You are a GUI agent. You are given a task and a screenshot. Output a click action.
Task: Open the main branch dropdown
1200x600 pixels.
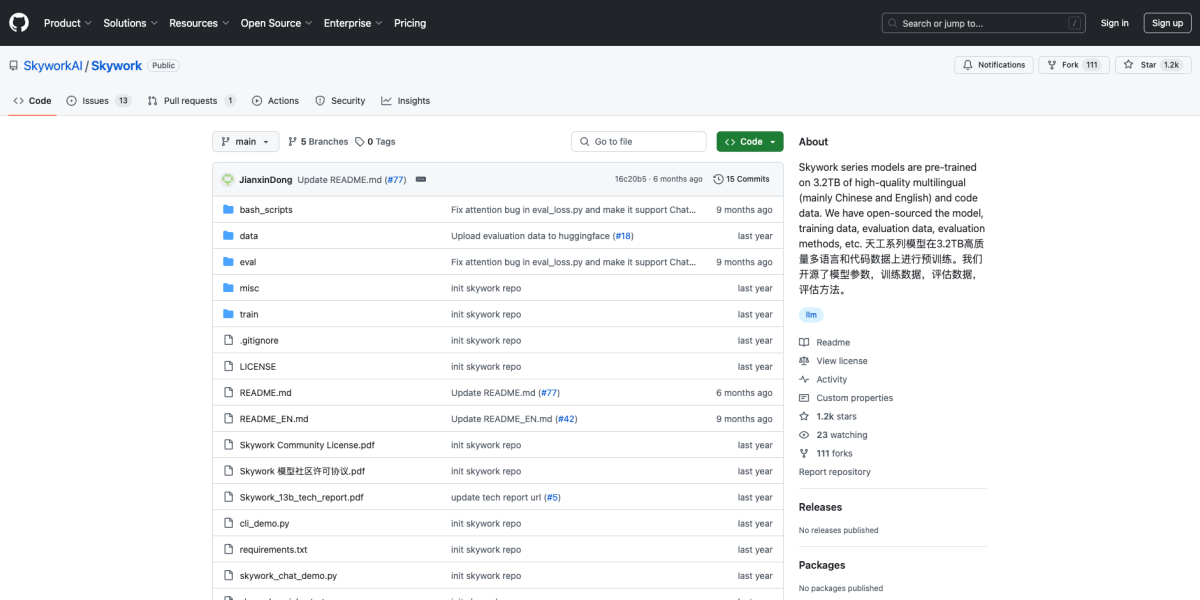point(245,141)
